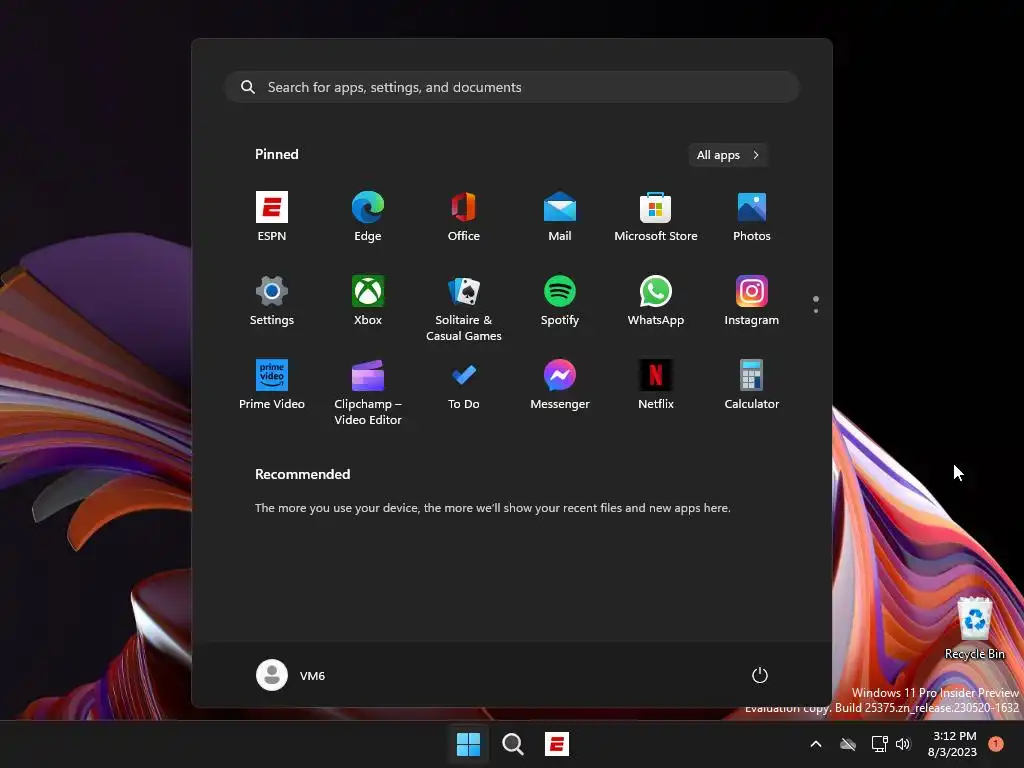The width and height of the screenshot is (1024, 768).
Task: Open the Office app
Action: (x=464, y=217)
